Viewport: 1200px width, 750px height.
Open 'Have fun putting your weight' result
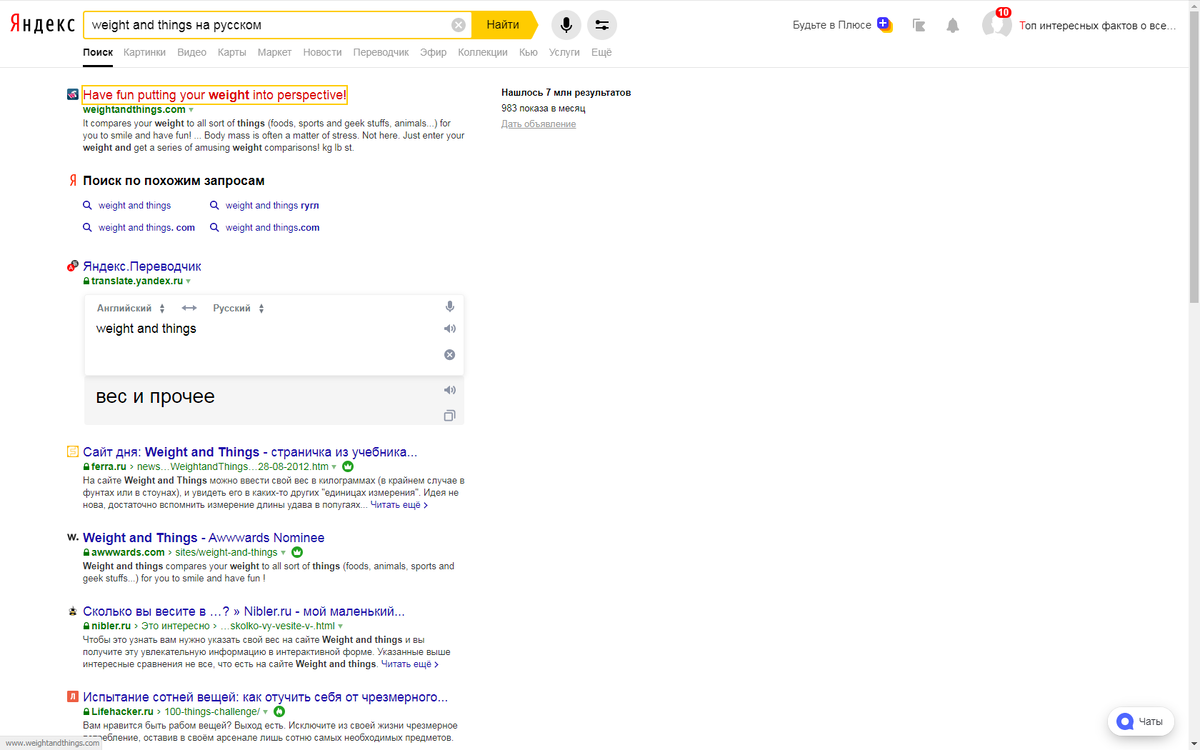tap(214, 95)
